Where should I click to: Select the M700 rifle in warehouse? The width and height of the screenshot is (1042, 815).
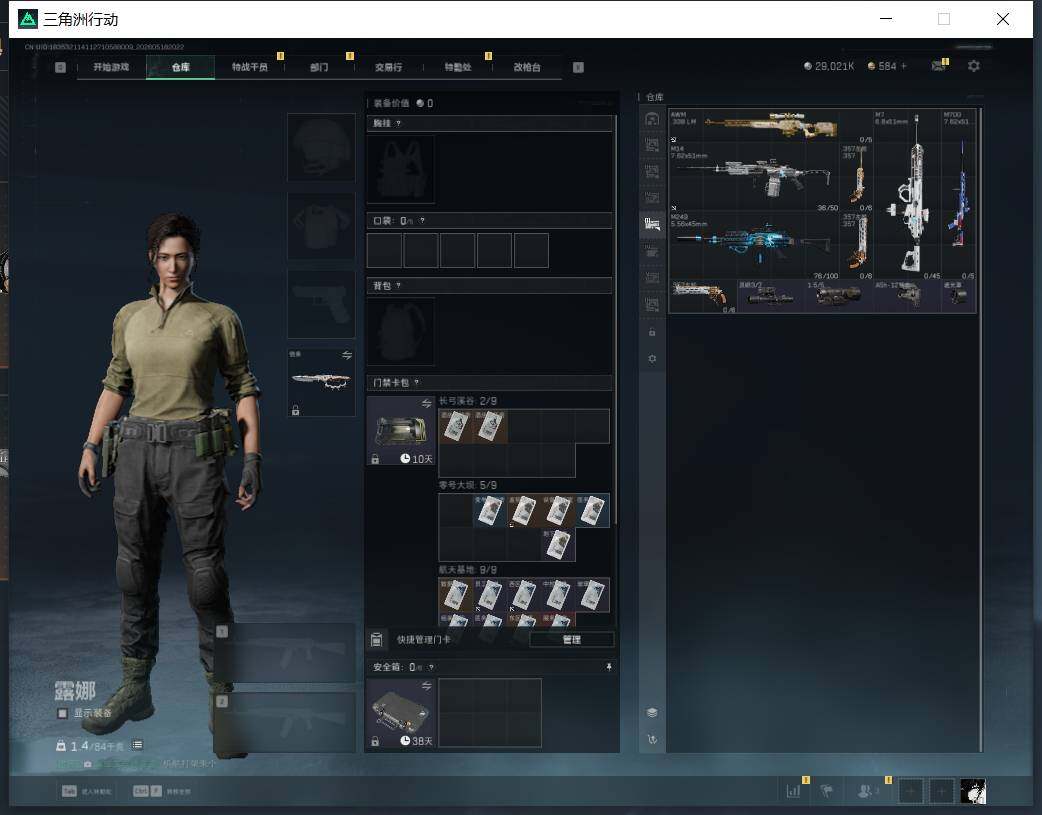[x=959, y=194]
